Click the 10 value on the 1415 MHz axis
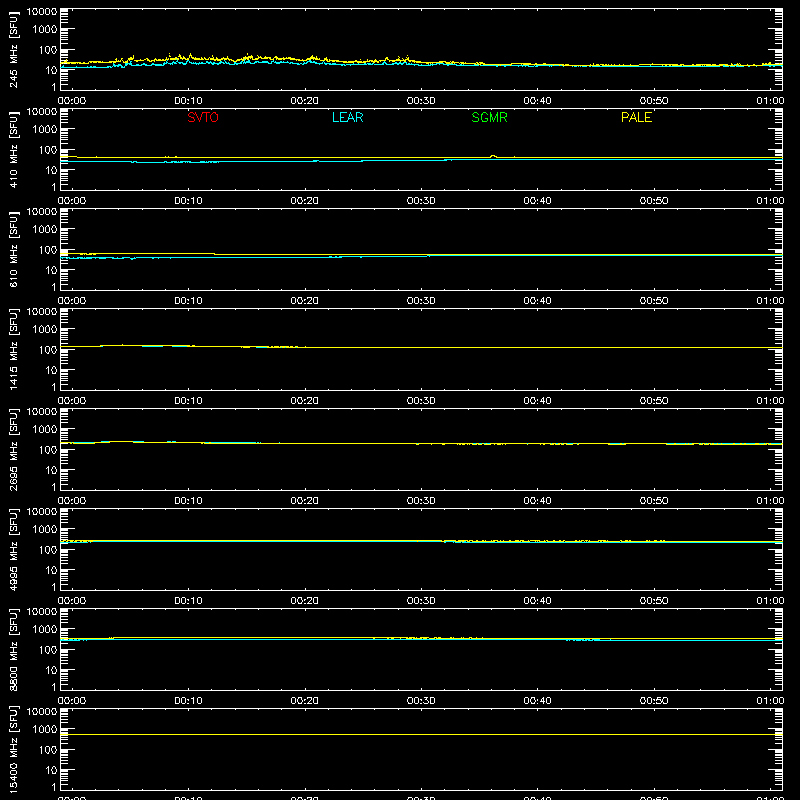The width and height of the screenshot is (800, 800). (x=51, y=370)
